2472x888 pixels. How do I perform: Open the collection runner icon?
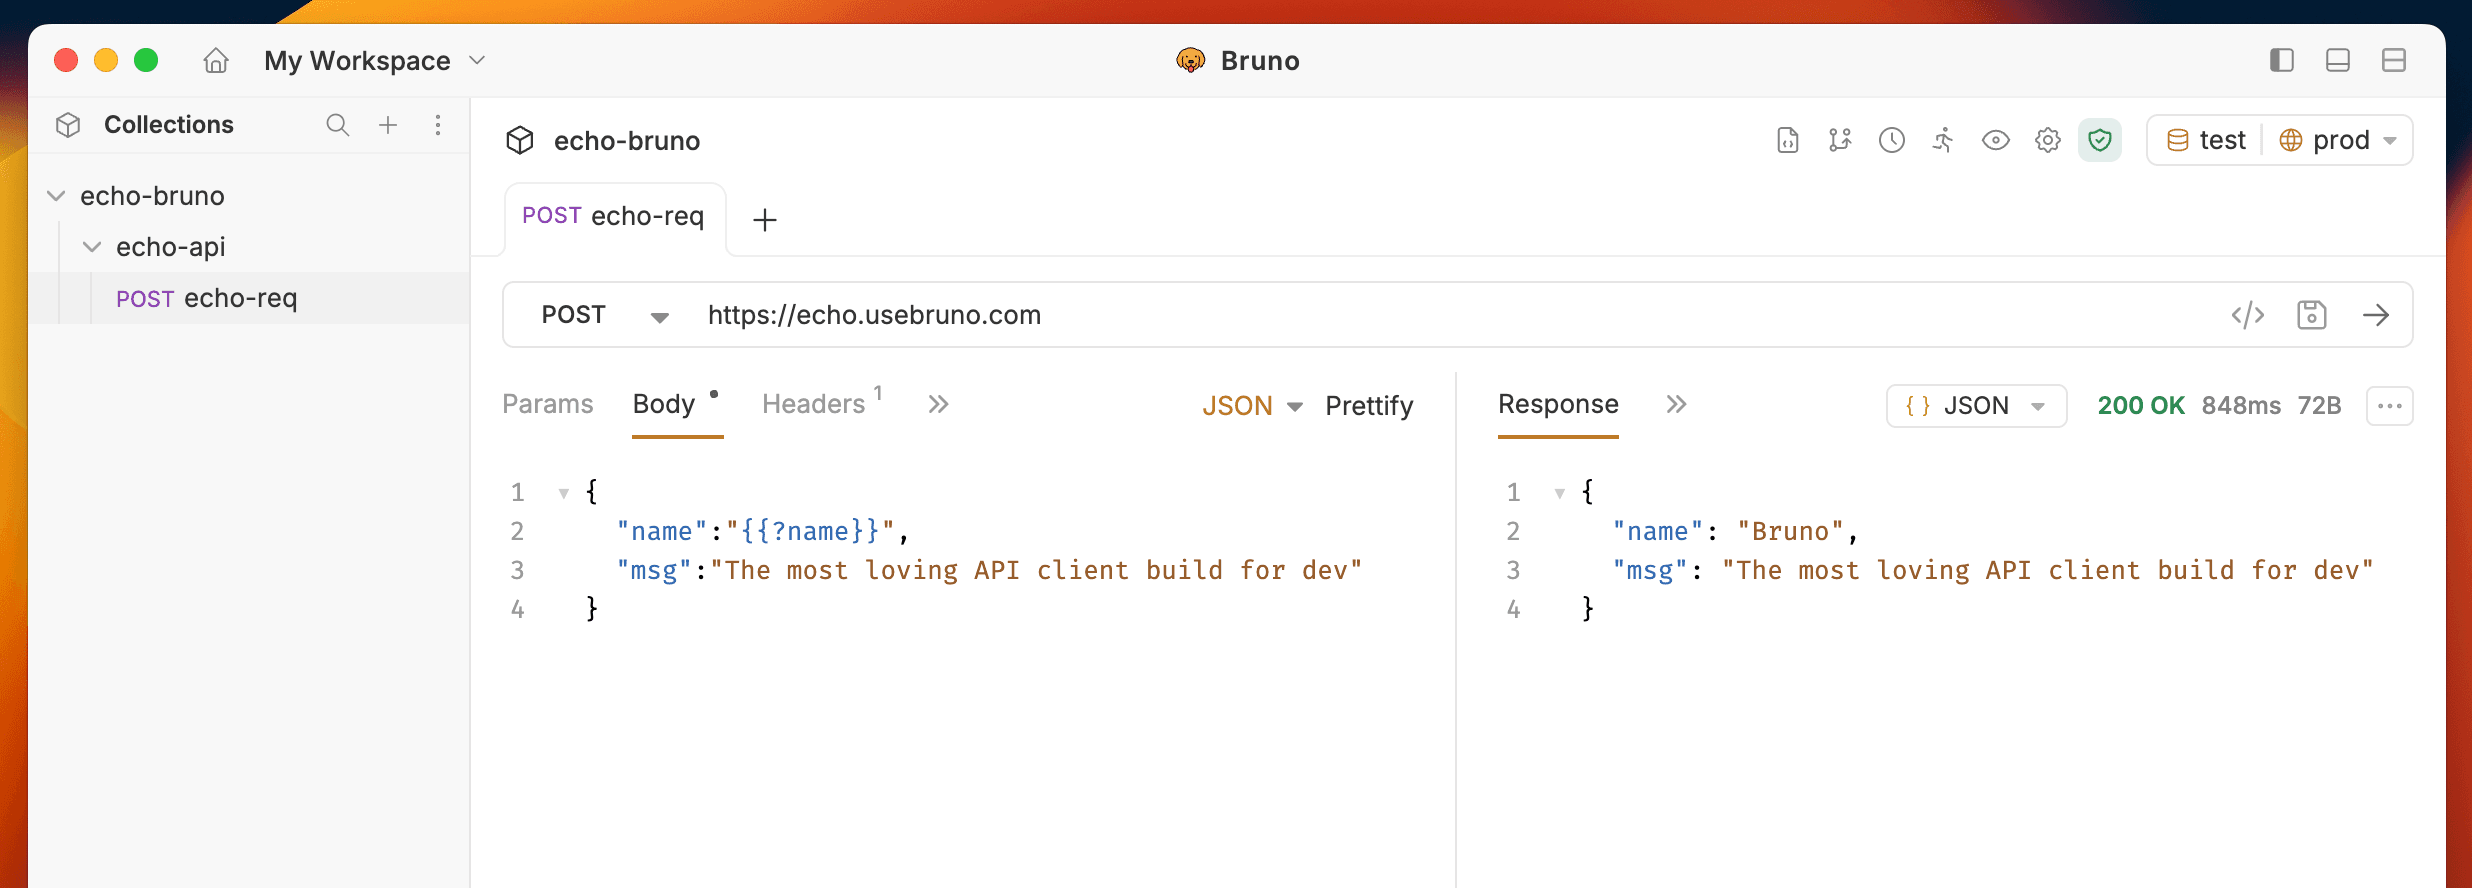click(1943, 140)
